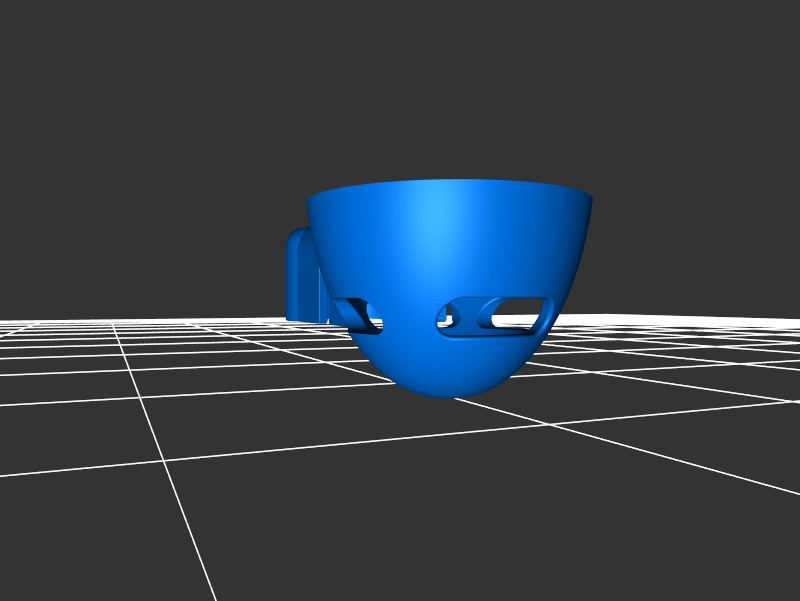The height and width of the screenshot is (601, 800).
Task: Click the grid floor below the bowl
Action: (x=450, y=470)
